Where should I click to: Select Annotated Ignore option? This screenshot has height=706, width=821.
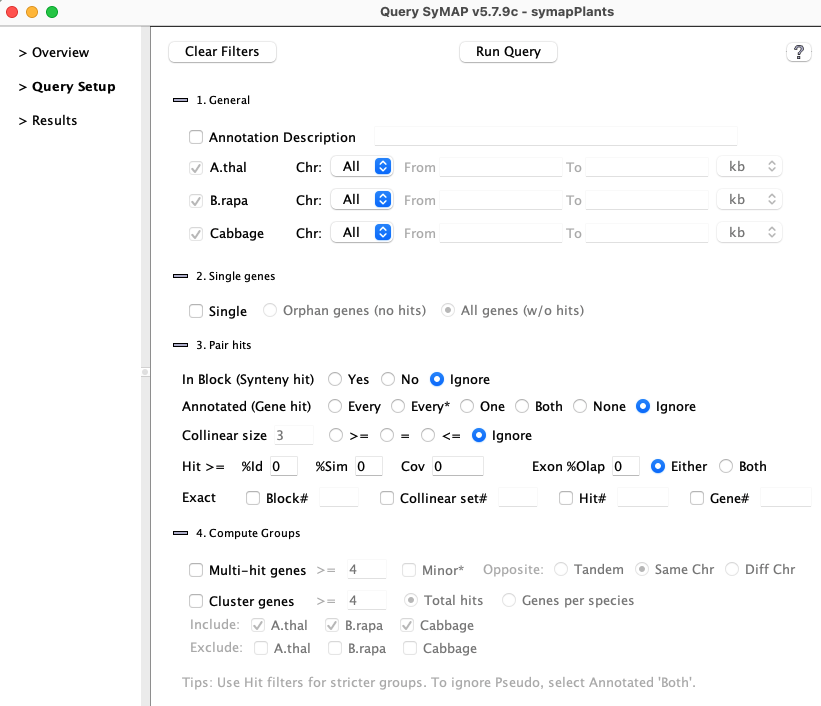(x=643, y=406)
